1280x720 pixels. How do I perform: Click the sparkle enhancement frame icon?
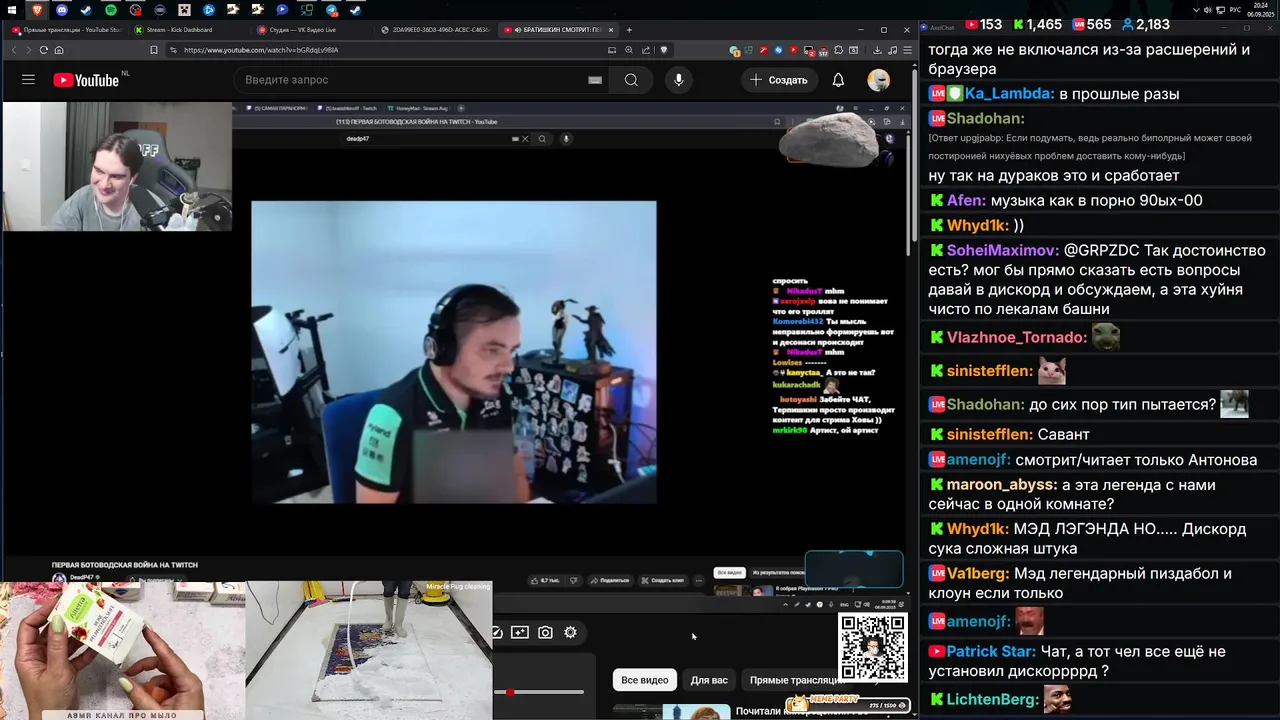(x=520, y=632)
